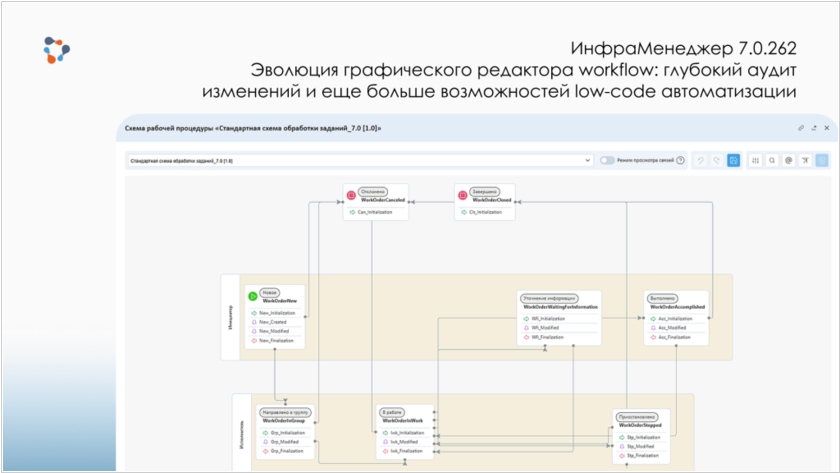The height and width of the screenshot is (473, 840).
Task: Click bell icon beside New_Modified
Action: point(254,331)
